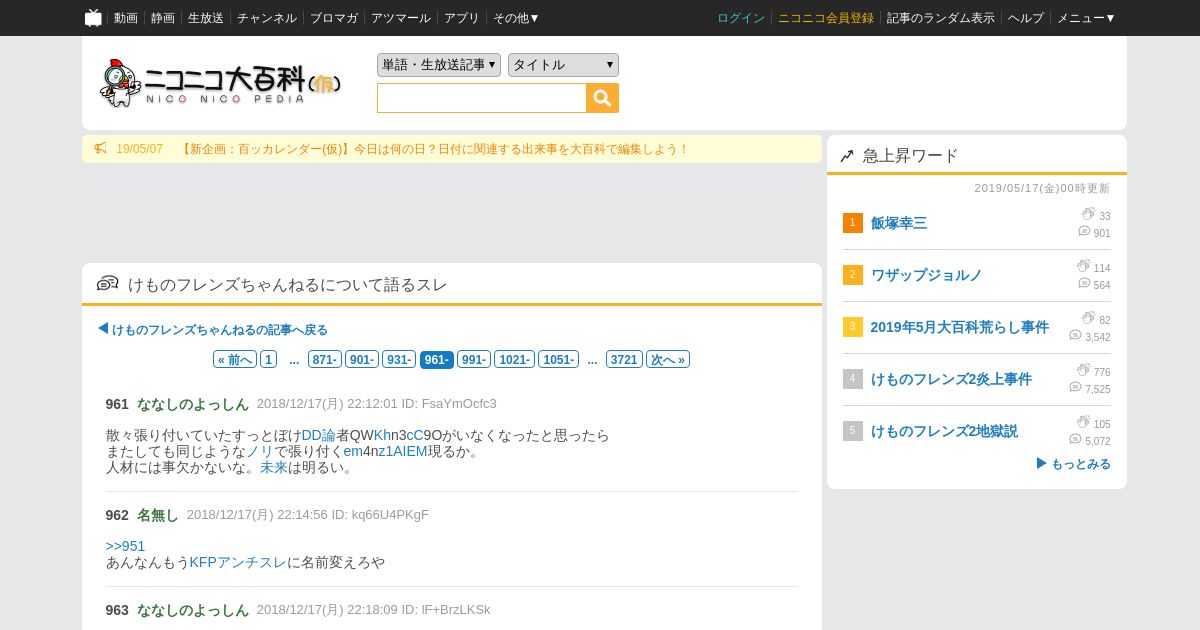Click post number 963
Screen dimensions: 1200x630
point(117,610)
